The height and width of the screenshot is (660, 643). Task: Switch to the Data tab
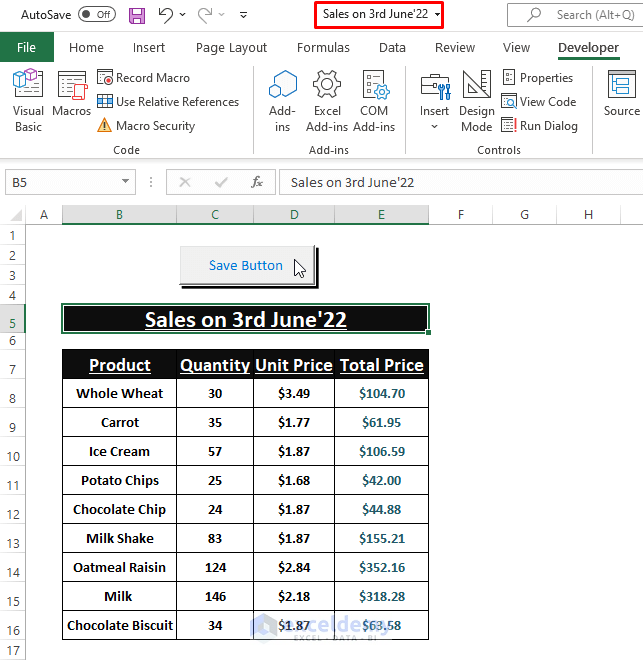[392, 48]
